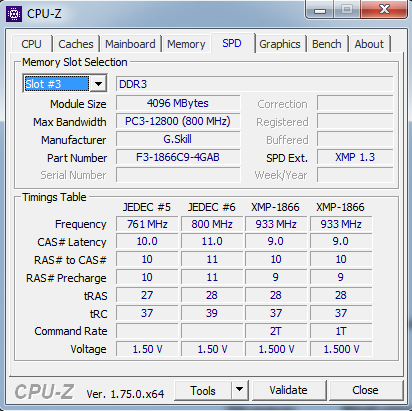Click the 1T Command Rate cell
This screenshot has width=412, height=411.
(341, 331)
